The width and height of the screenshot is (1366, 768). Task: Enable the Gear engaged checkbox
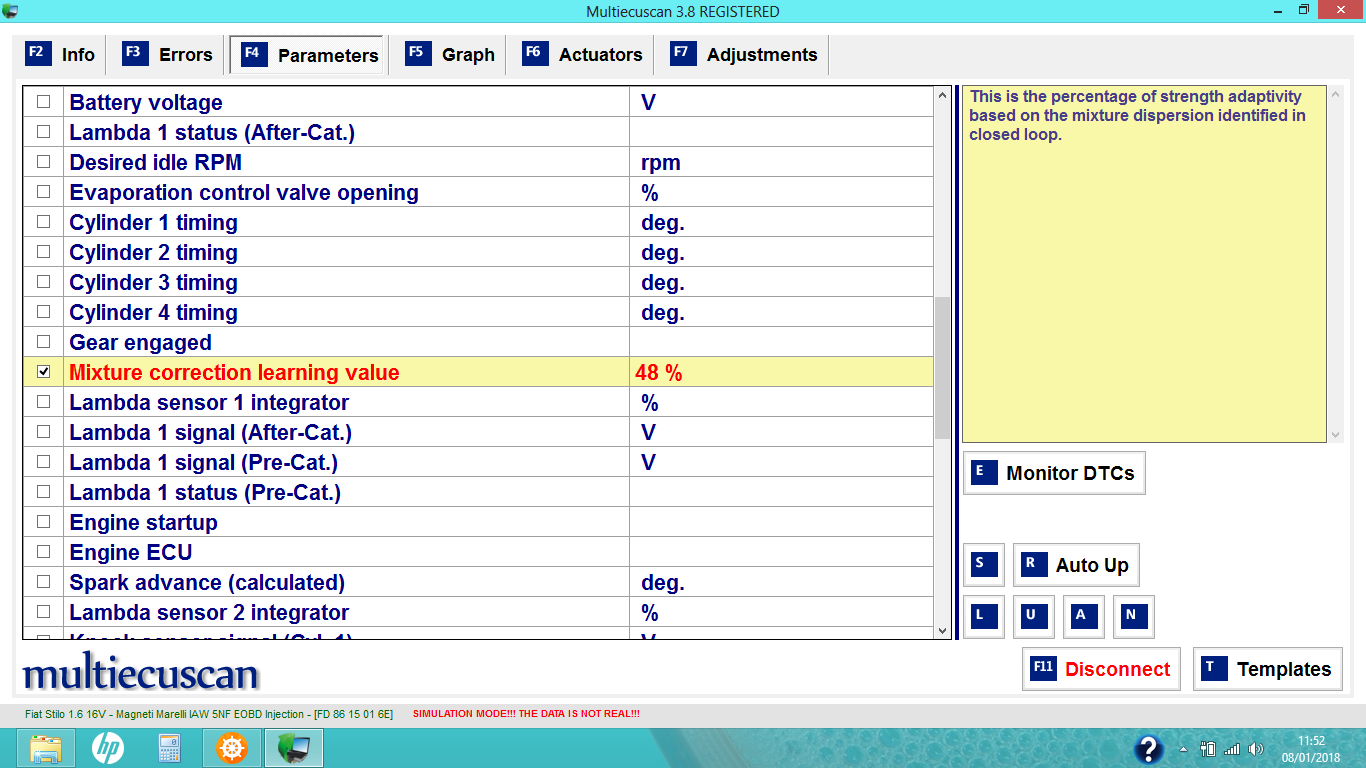[x=43, y=342]
